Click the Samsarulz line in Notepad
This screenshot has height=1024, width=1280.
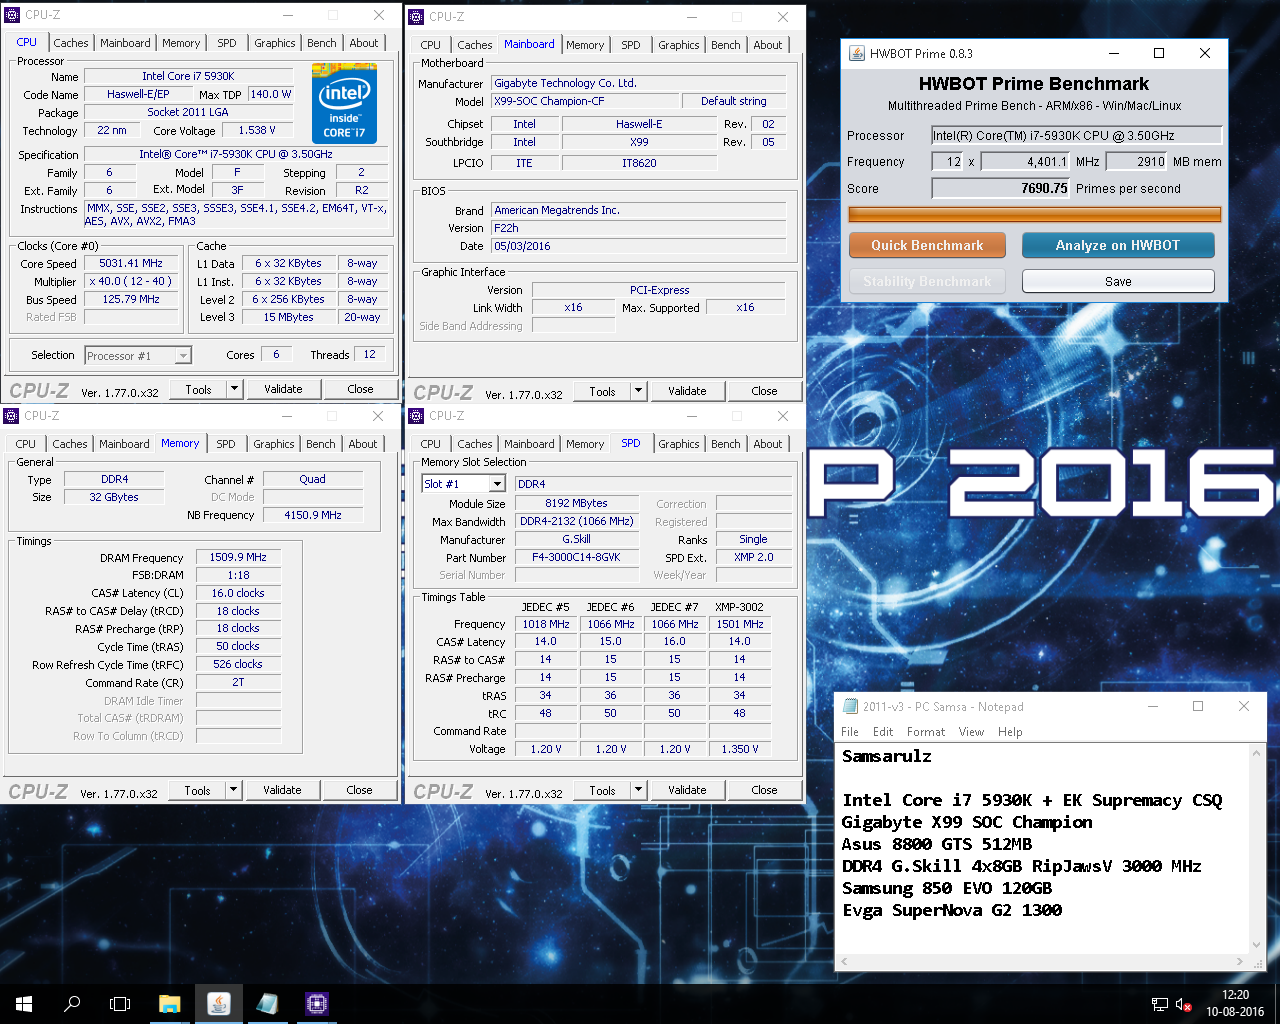(886, 756)
